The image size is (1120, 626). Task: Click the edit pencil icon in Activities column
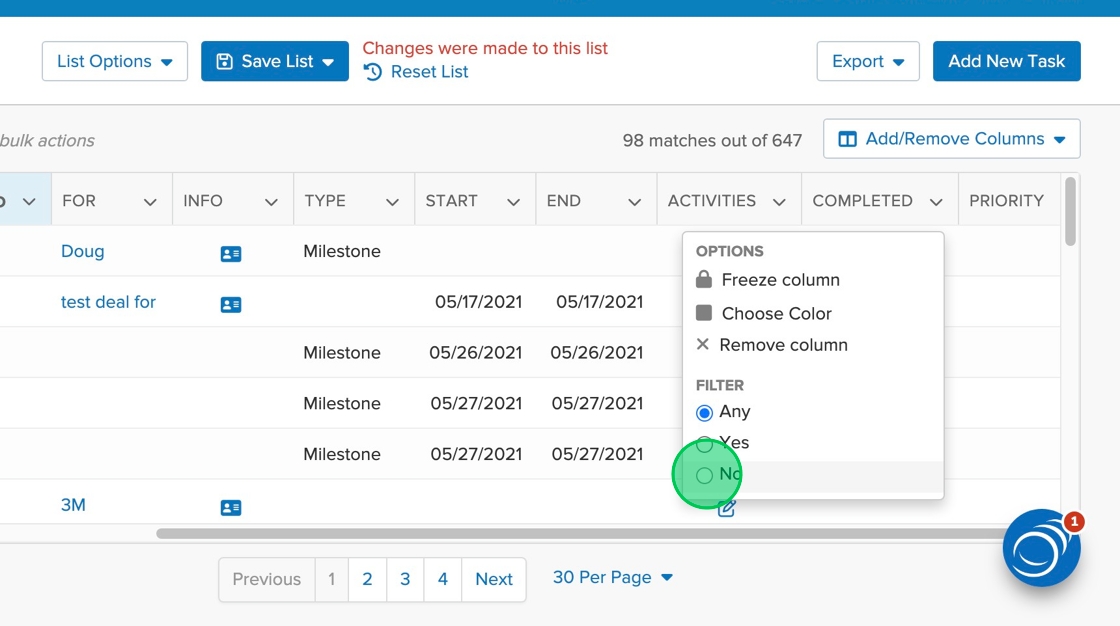pyautogui.click(x=727, y=508)
